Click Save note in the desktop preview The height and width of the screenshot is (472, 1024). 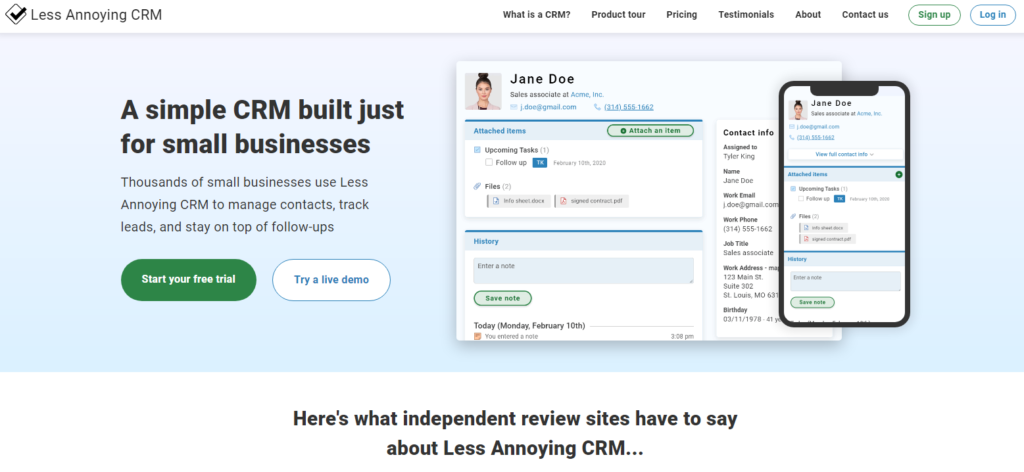[x=503, y=298]
